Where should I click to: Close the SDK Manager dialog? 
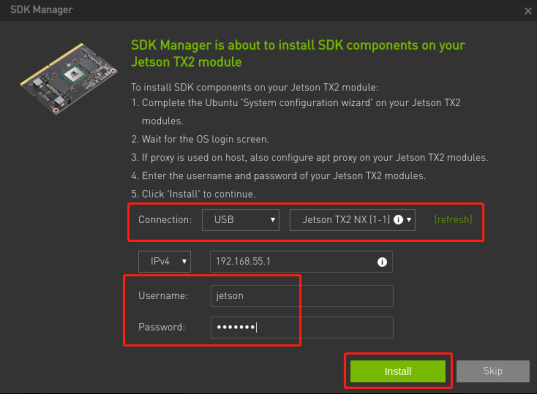point(528,11)
